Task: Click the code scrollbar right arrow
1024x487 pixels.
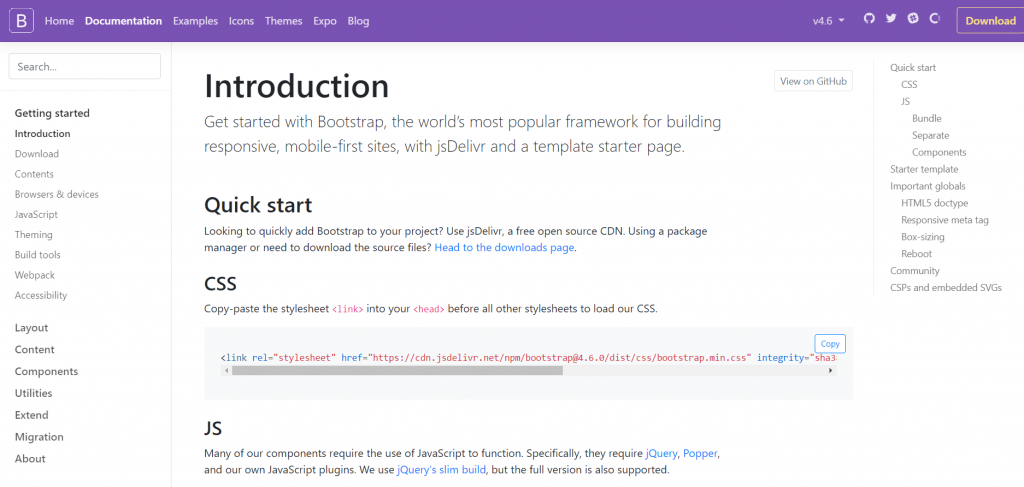Action: tap(831, 371)
